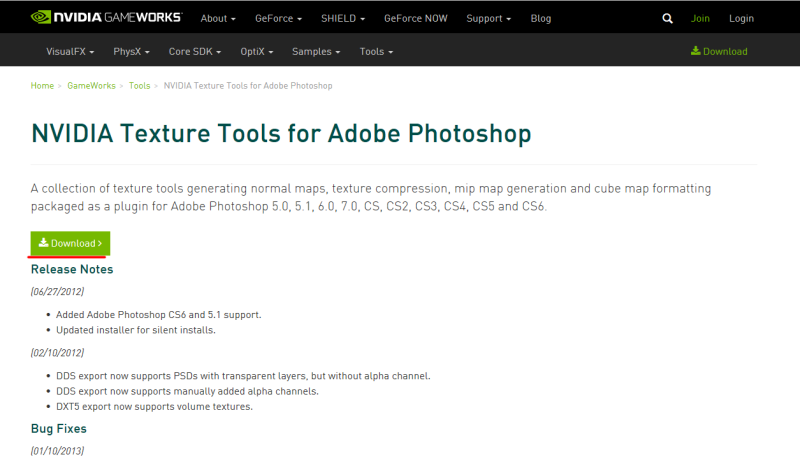Expand the Support dropdown menu

(x=488, y=18)
